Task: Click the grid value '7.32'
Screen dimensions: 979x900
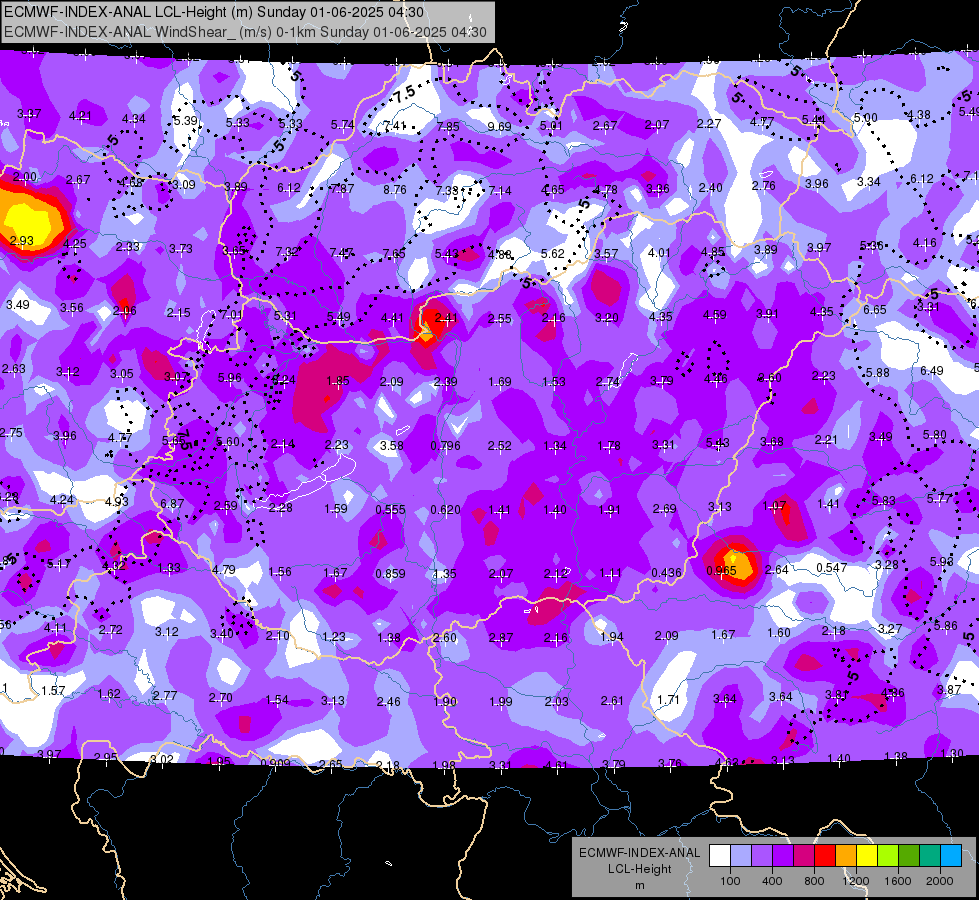Action: tap(287, 252)
